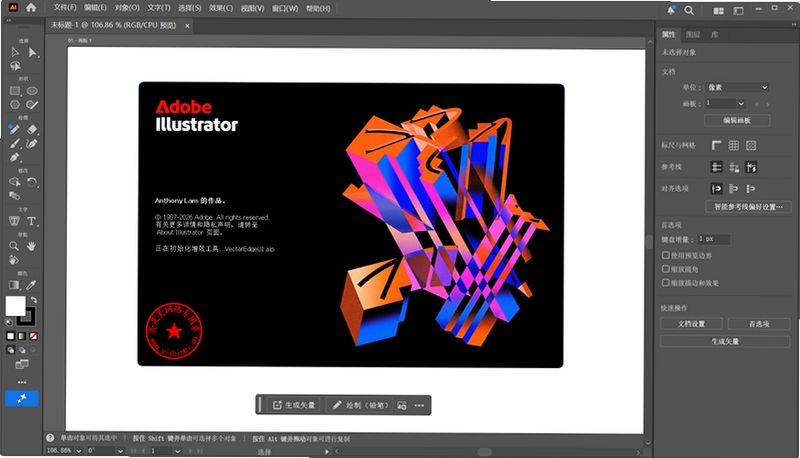
Task: Select the Direct Selection tool
Action: [33, 53]
